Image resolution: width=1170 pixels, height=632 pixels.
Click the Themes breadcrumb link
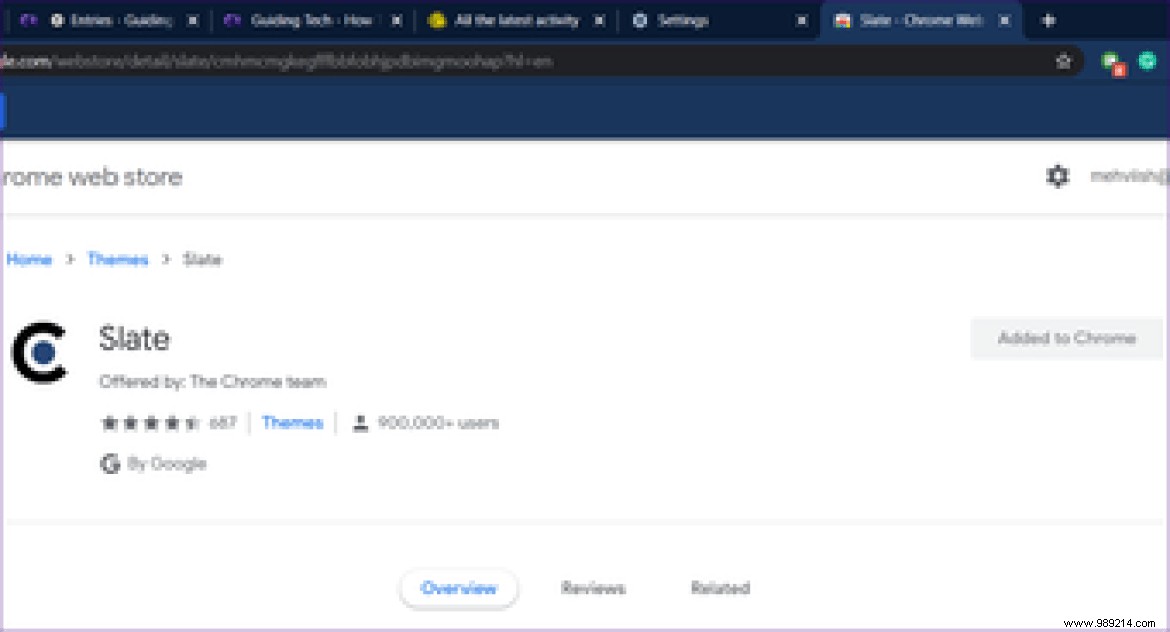click(x=117, y=259)
